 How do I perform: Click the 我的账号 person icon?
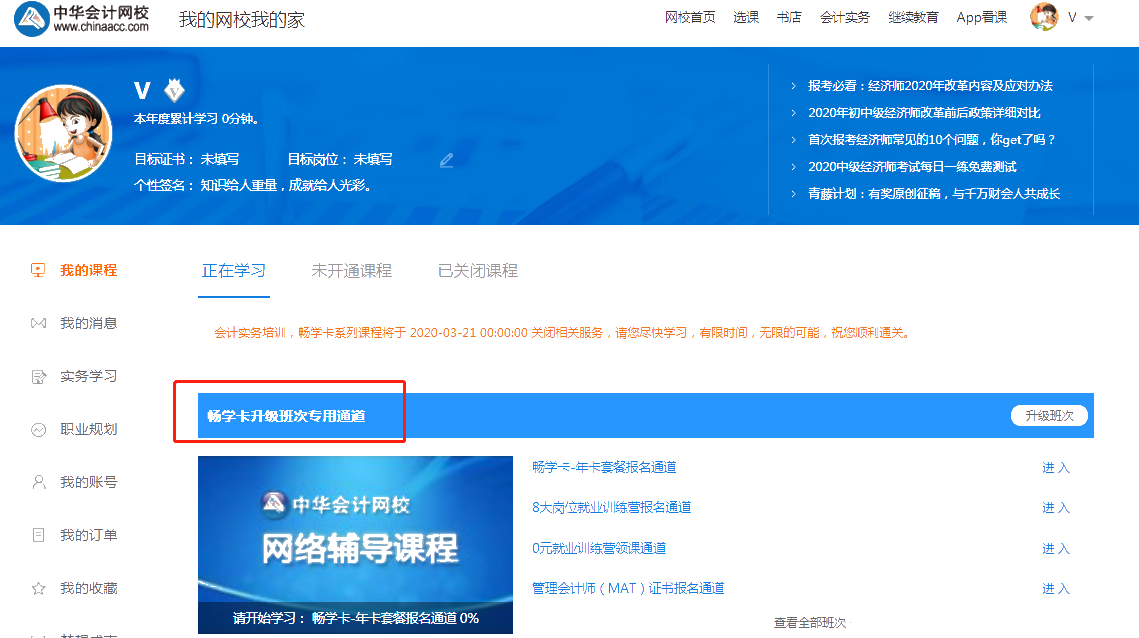pos(38,482)
